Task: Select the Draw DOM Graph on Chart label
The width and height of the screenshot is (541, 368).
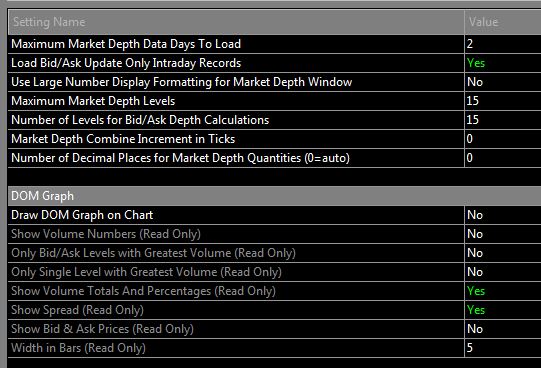Action: tap(82, 215)
